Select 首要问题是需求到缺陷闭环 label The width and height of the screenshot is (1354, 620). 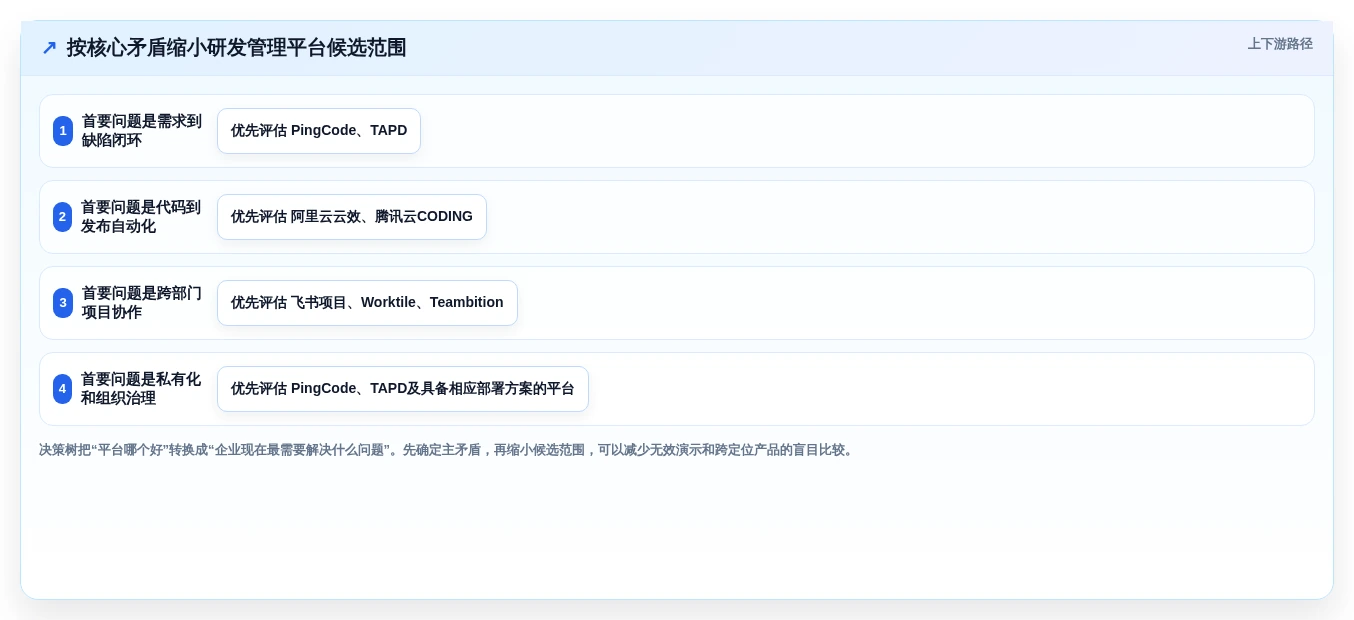(141, 131)
